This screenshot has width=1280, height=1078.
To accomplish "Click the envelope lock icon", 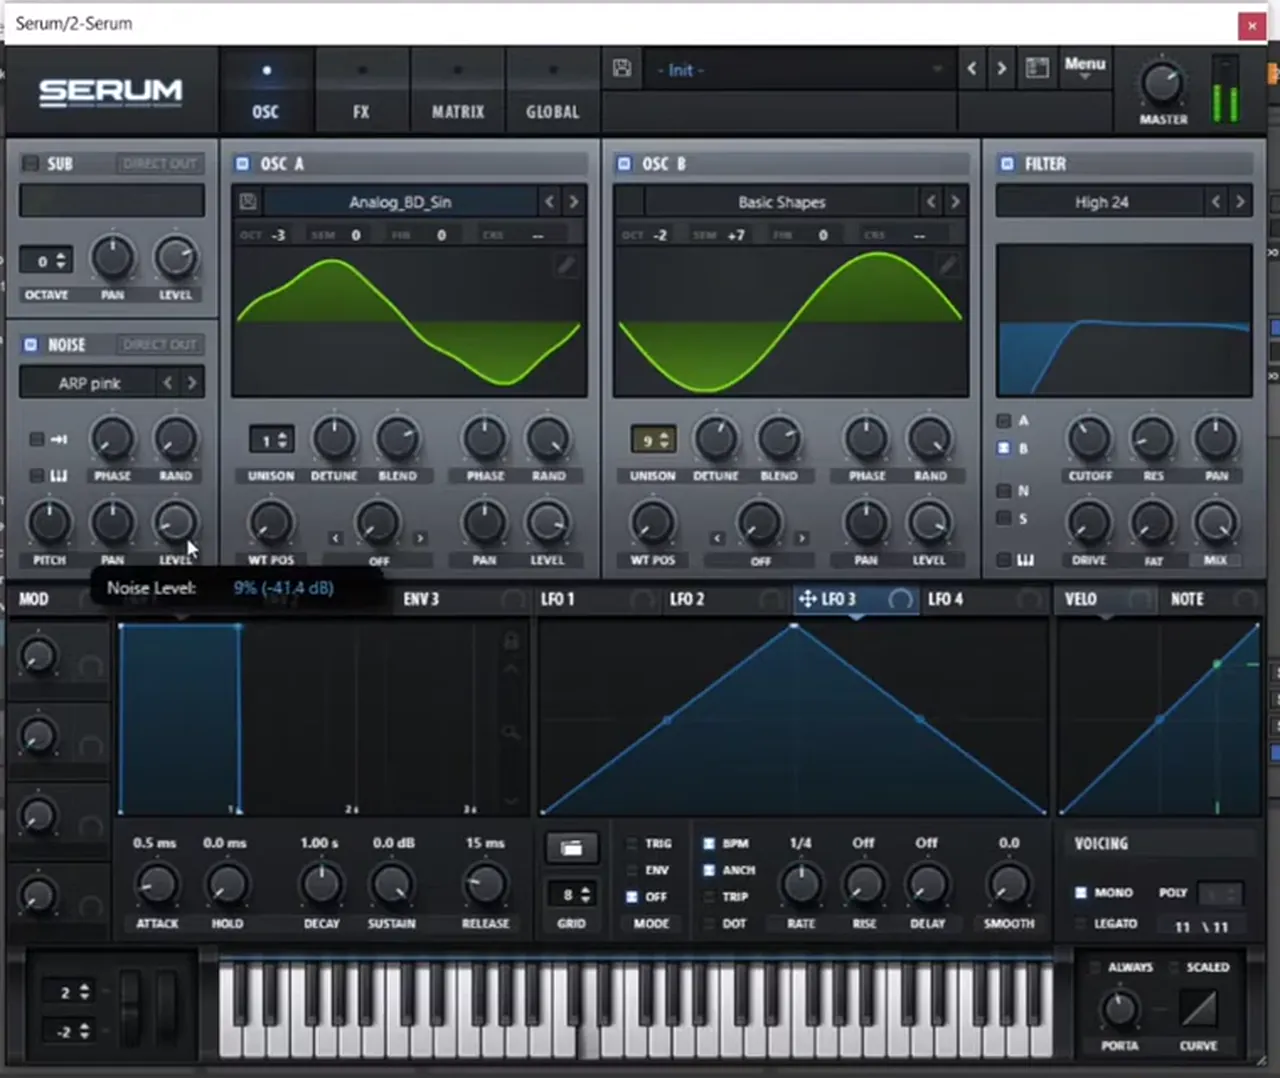I will click(x=511, y=641).
